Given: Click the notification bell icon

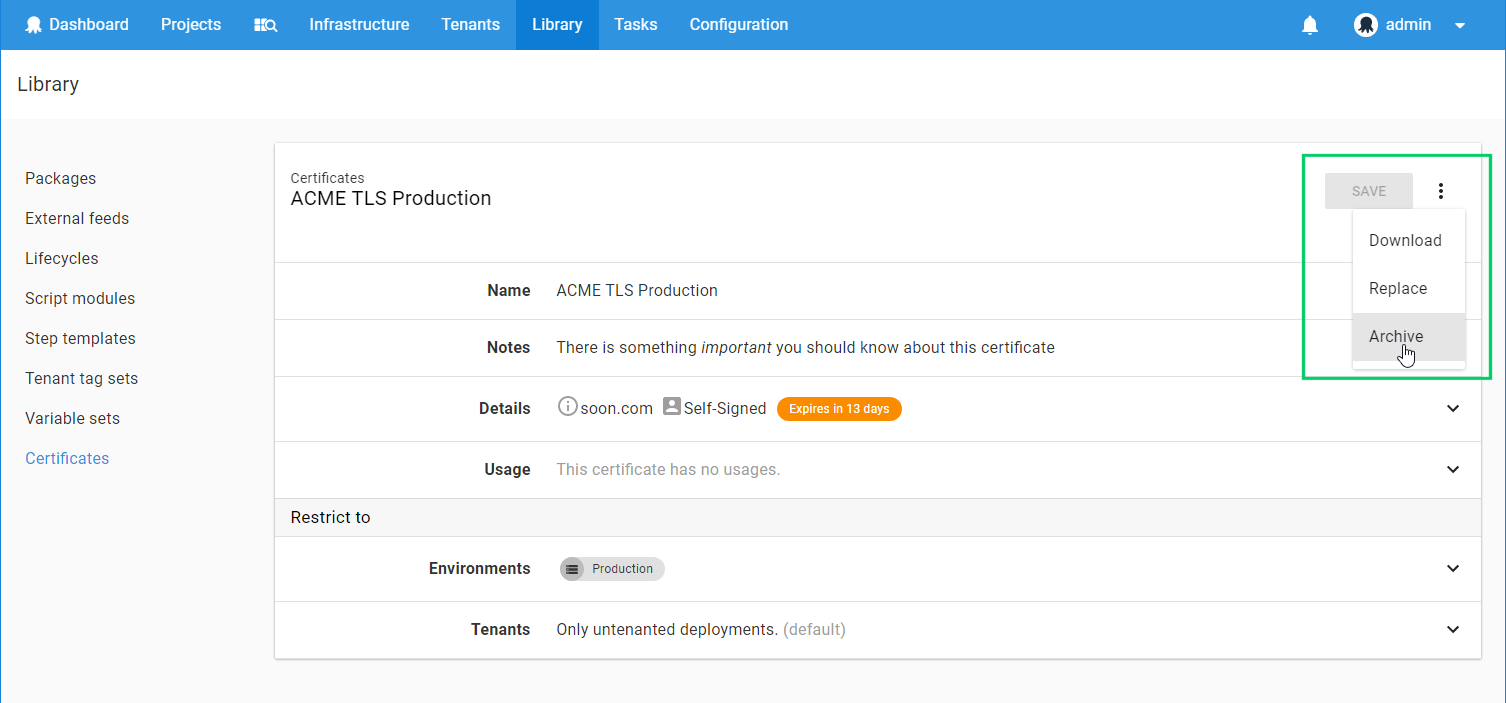Looking at the screenshot, I should tap(1310, 25).
